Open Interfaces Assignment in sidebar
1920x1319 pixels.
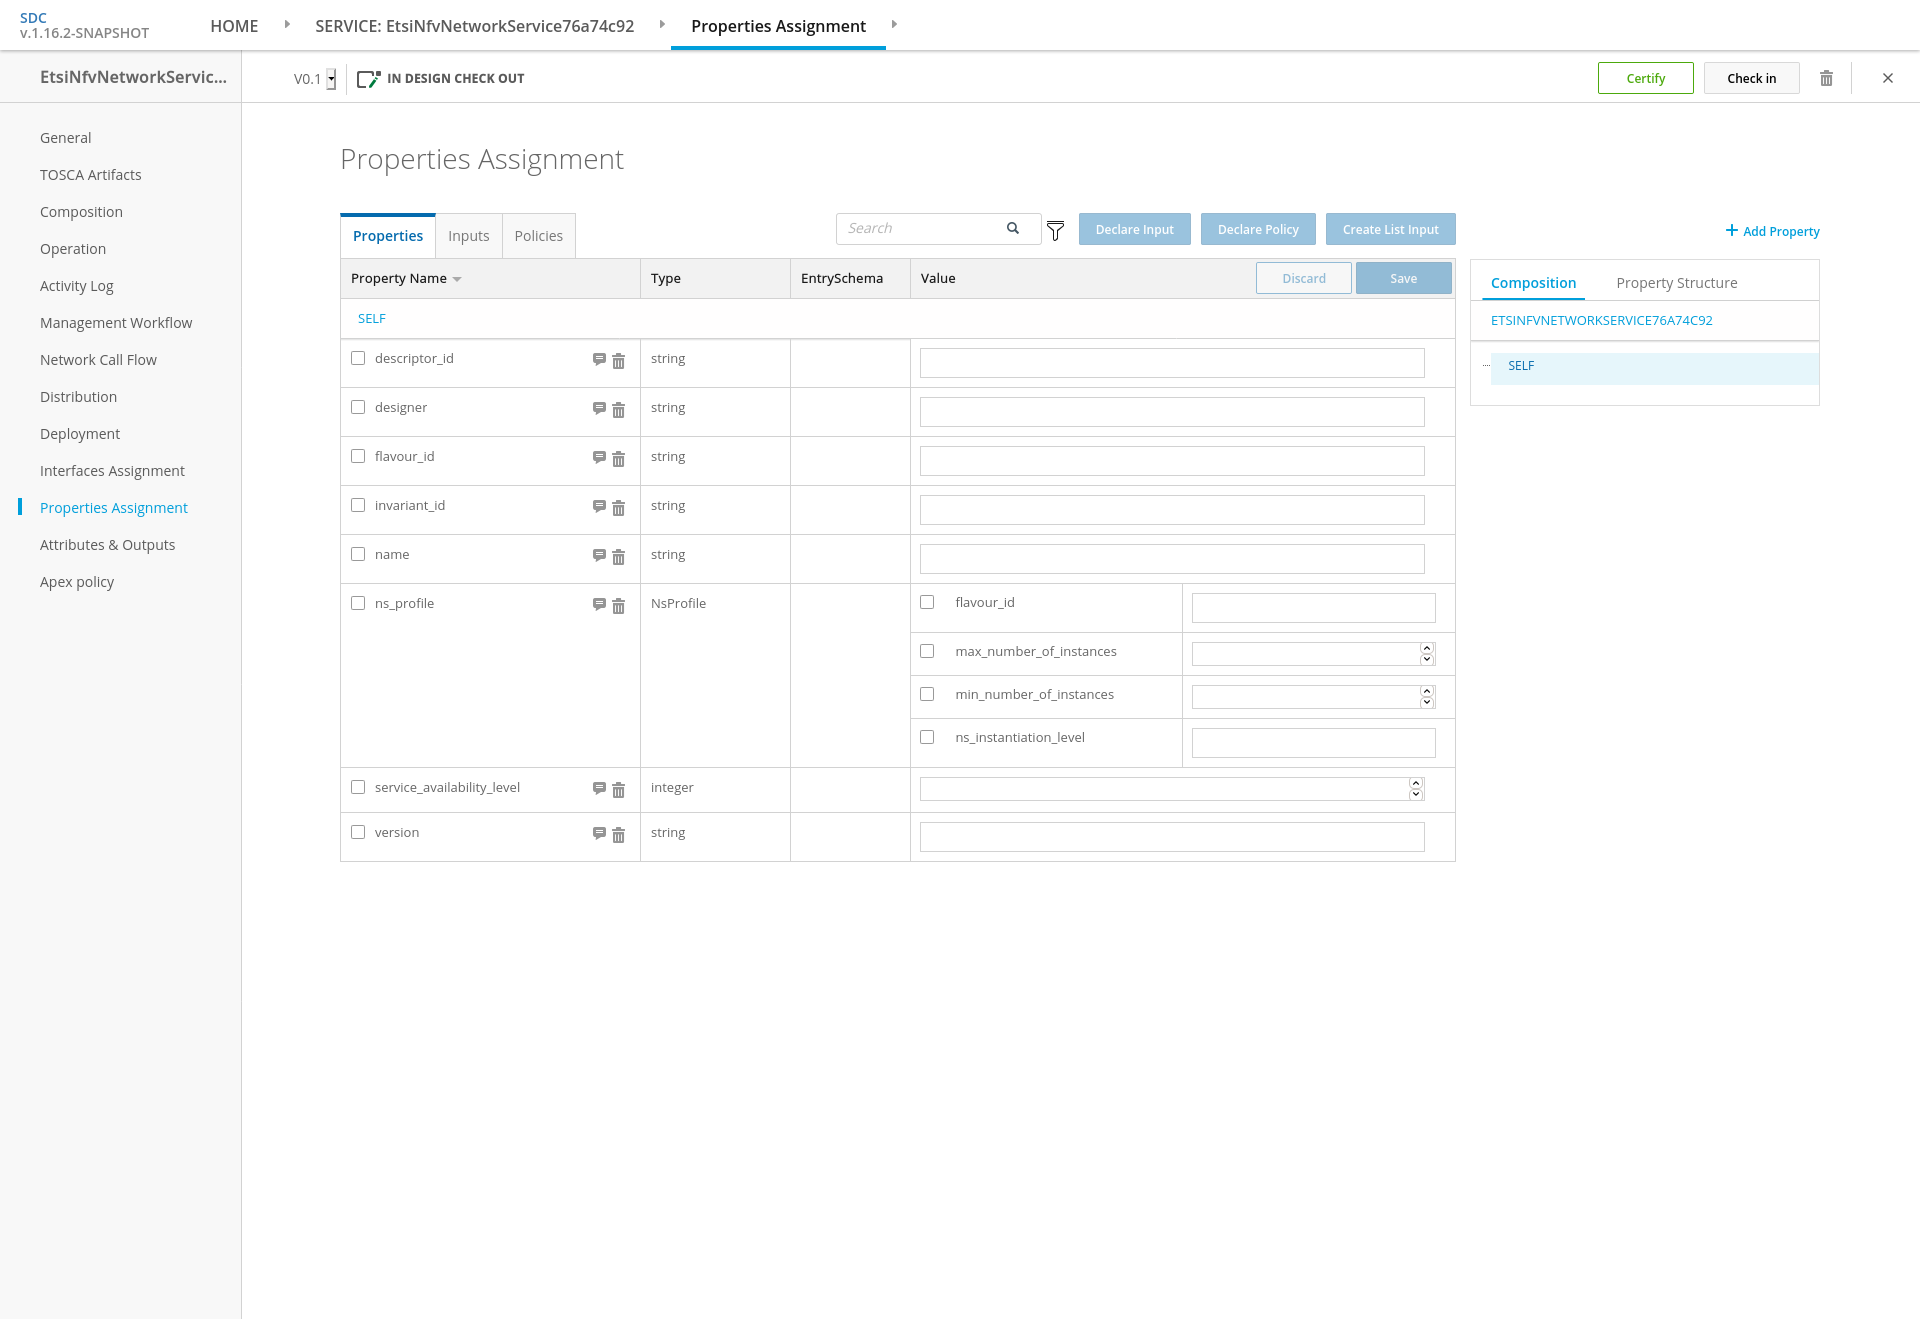point(112,471)
